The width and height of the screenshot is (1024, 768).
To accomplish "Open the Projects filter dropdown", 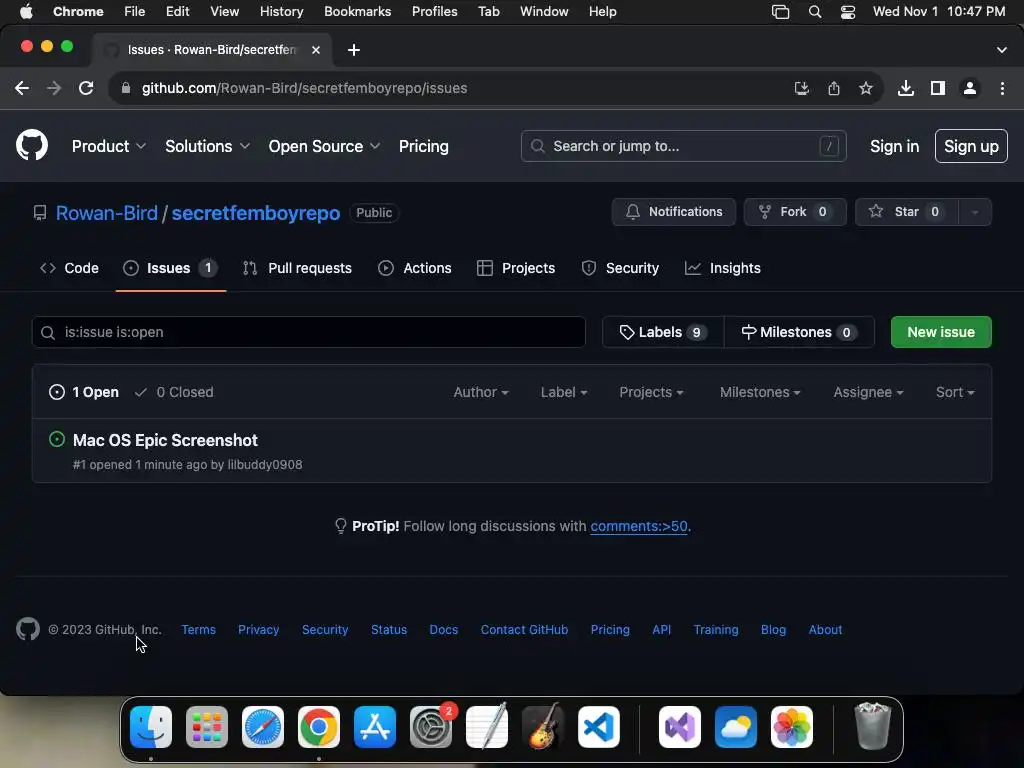I will pyautogui.click(x=651, y=392).
